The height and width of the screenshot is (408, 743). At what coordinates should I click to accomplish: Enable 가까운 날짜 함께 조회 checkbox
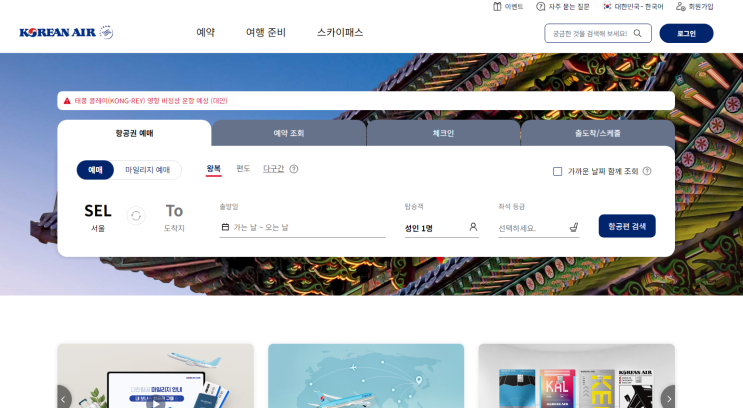coord(558,171)
